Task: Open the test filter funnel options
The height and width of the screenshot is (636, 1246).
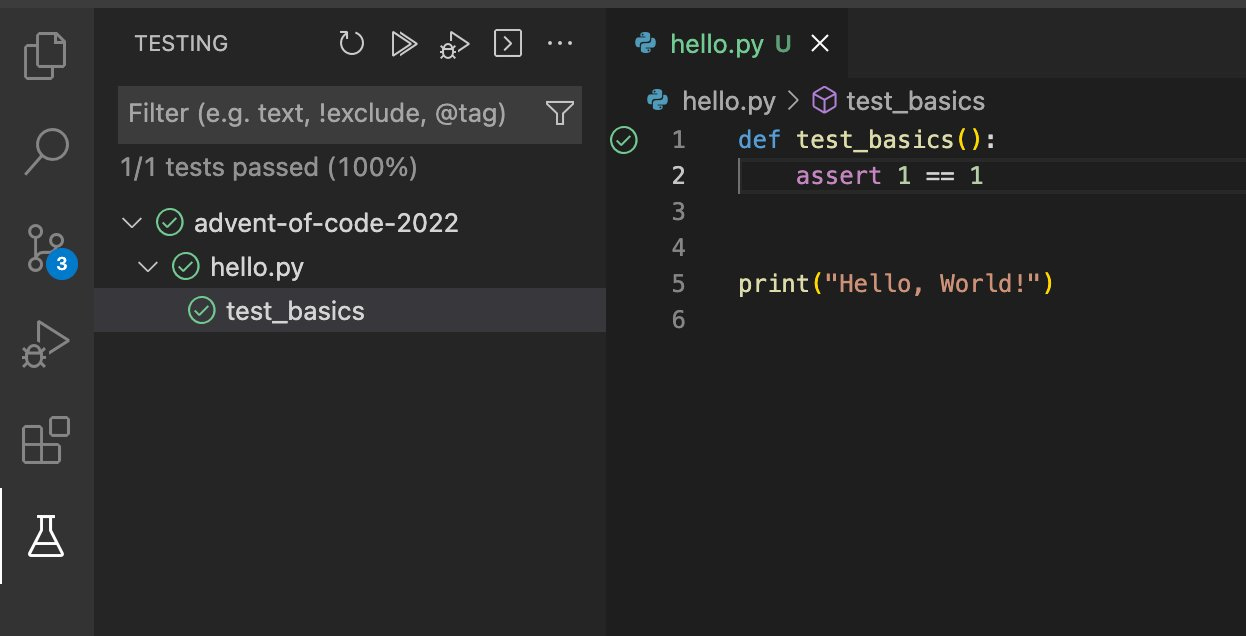Action: point(560,113)
